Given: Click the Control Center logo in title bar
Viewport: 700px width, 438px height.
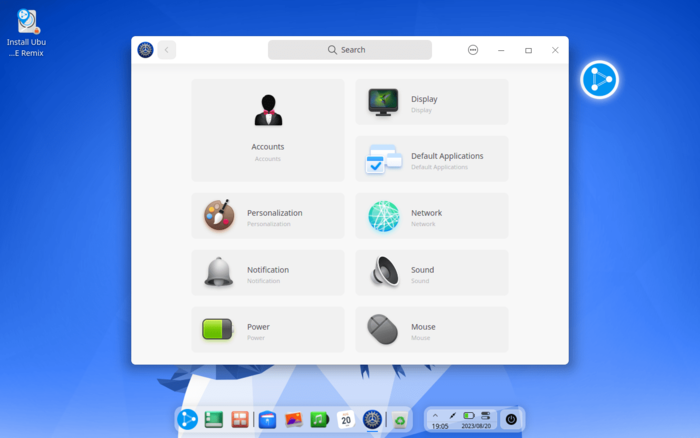Looking at the screenshot, I should 146,50.
